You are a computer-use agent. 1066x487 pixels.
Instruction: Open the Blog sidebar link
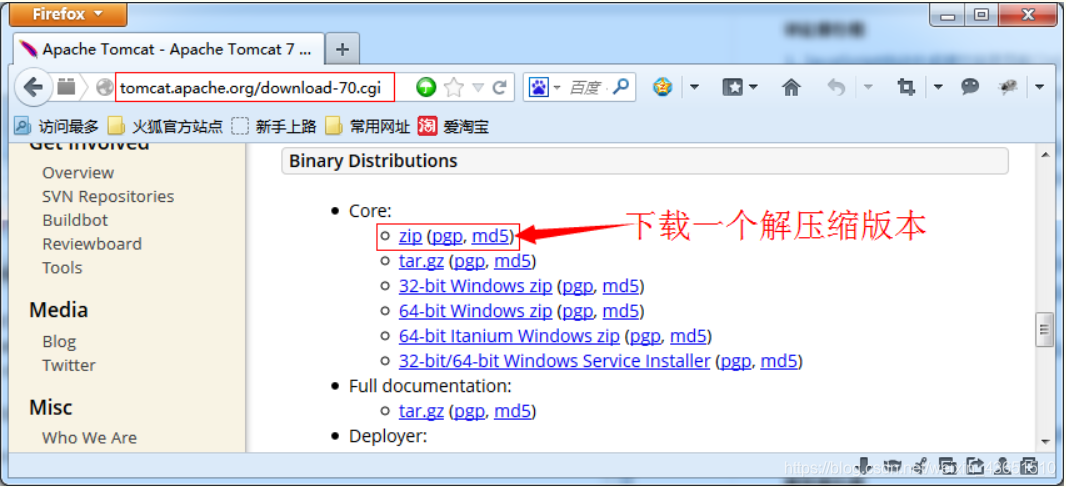coord(59,341)
